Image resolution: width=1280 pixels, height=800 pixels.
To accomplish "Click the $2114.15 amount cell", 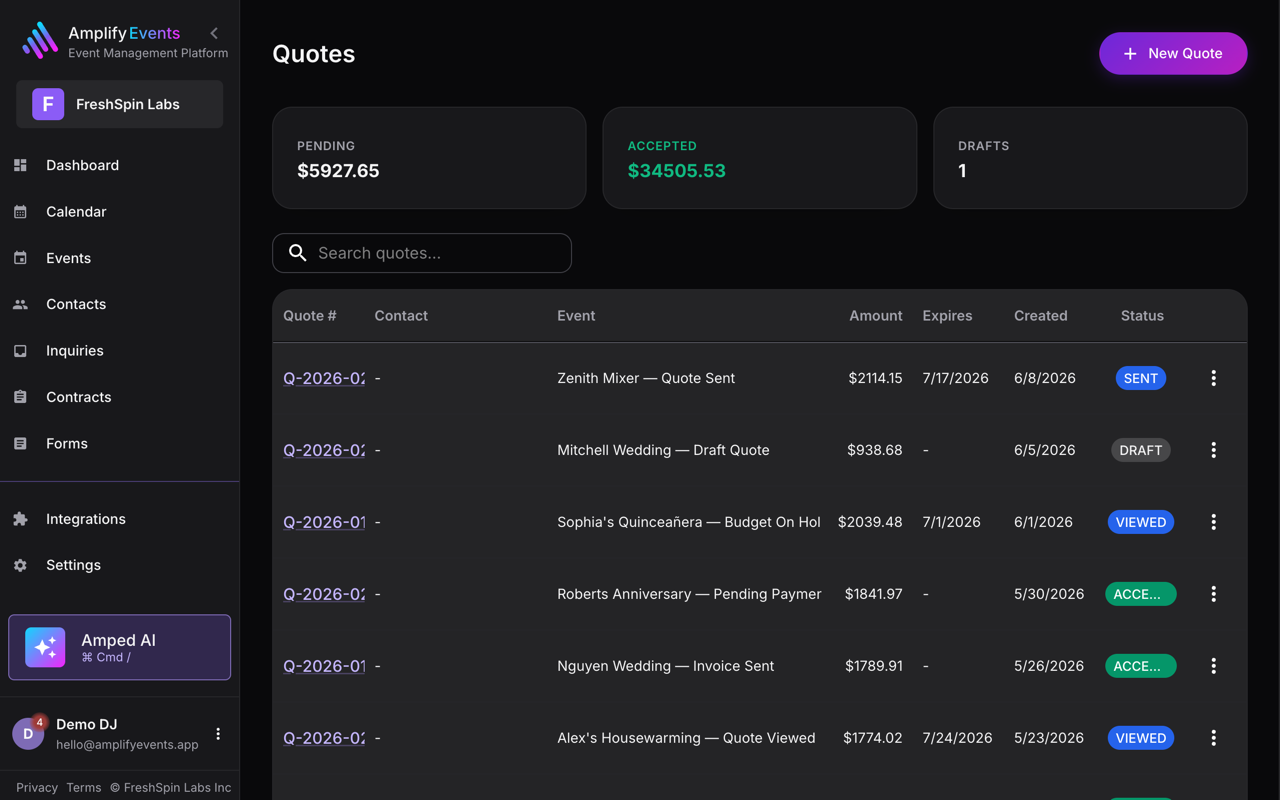I will [875, 378].
